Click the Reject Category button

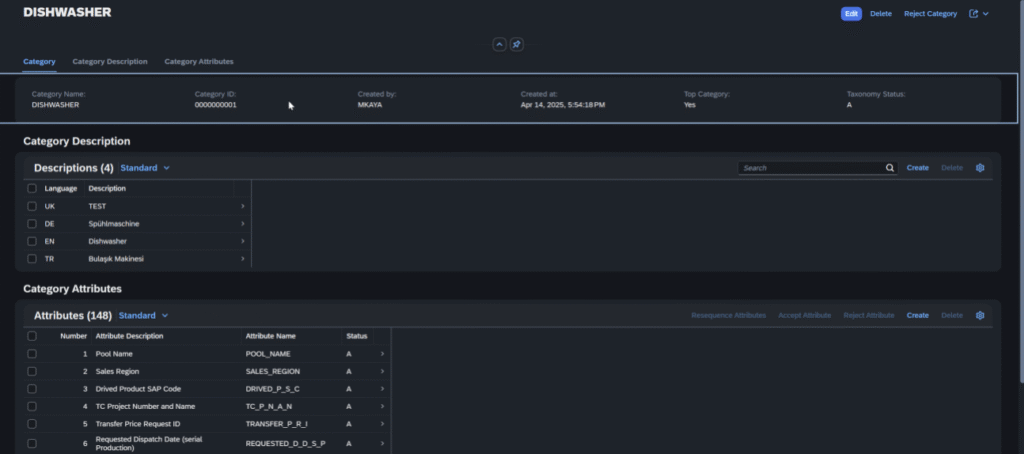tap(930, 14)
